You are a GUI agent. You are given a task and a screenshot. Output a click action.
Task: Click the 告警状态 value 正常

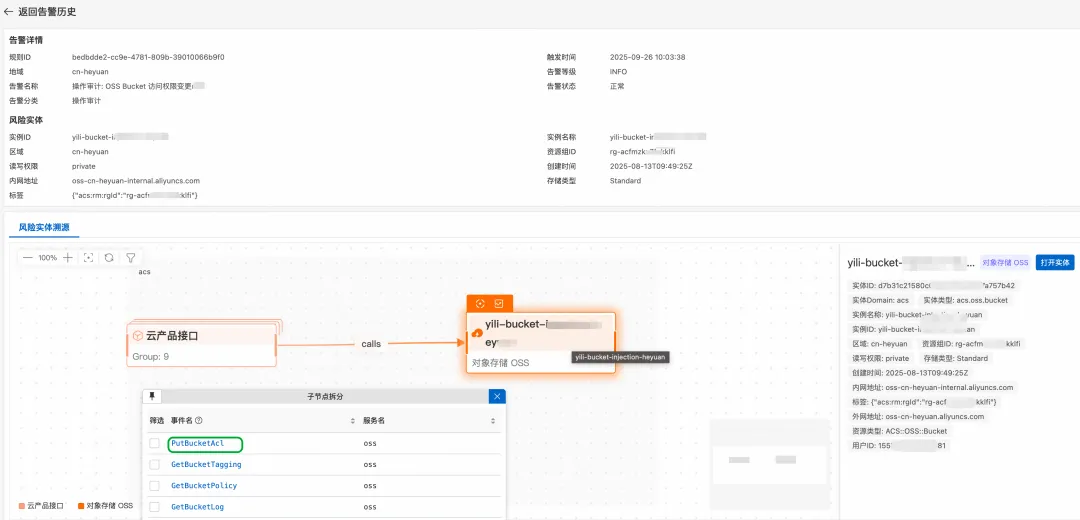618,86
